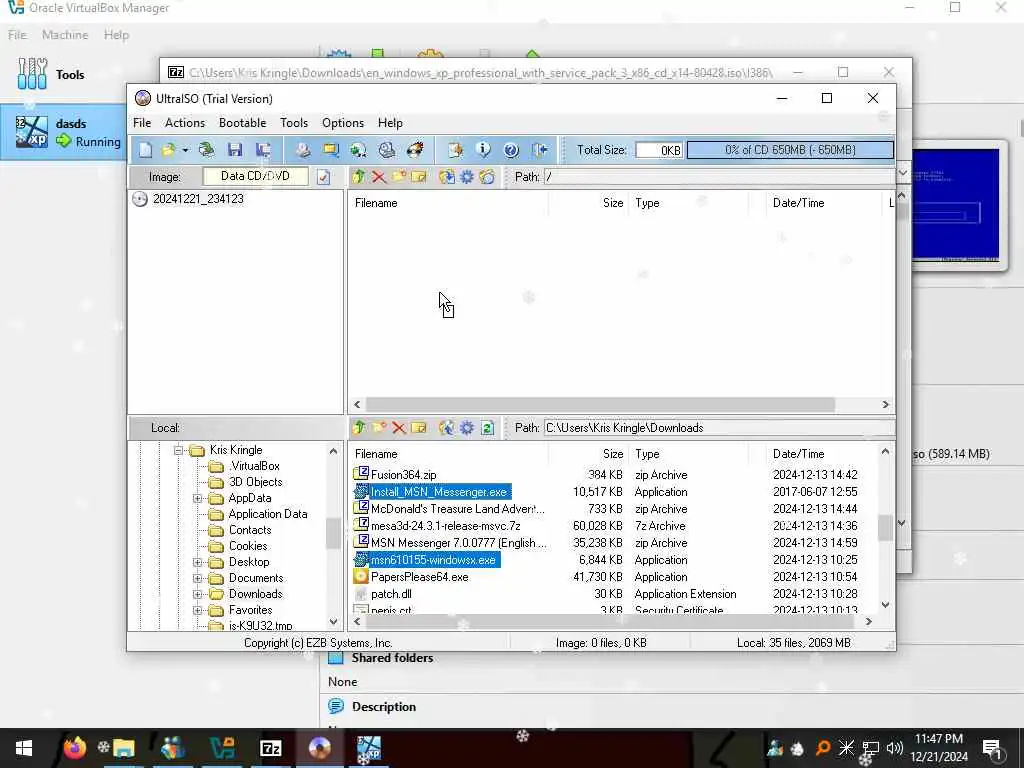Click the Burn CD/DVD Image icon
The image size is (1024, 768).
[x=415, y=150]
